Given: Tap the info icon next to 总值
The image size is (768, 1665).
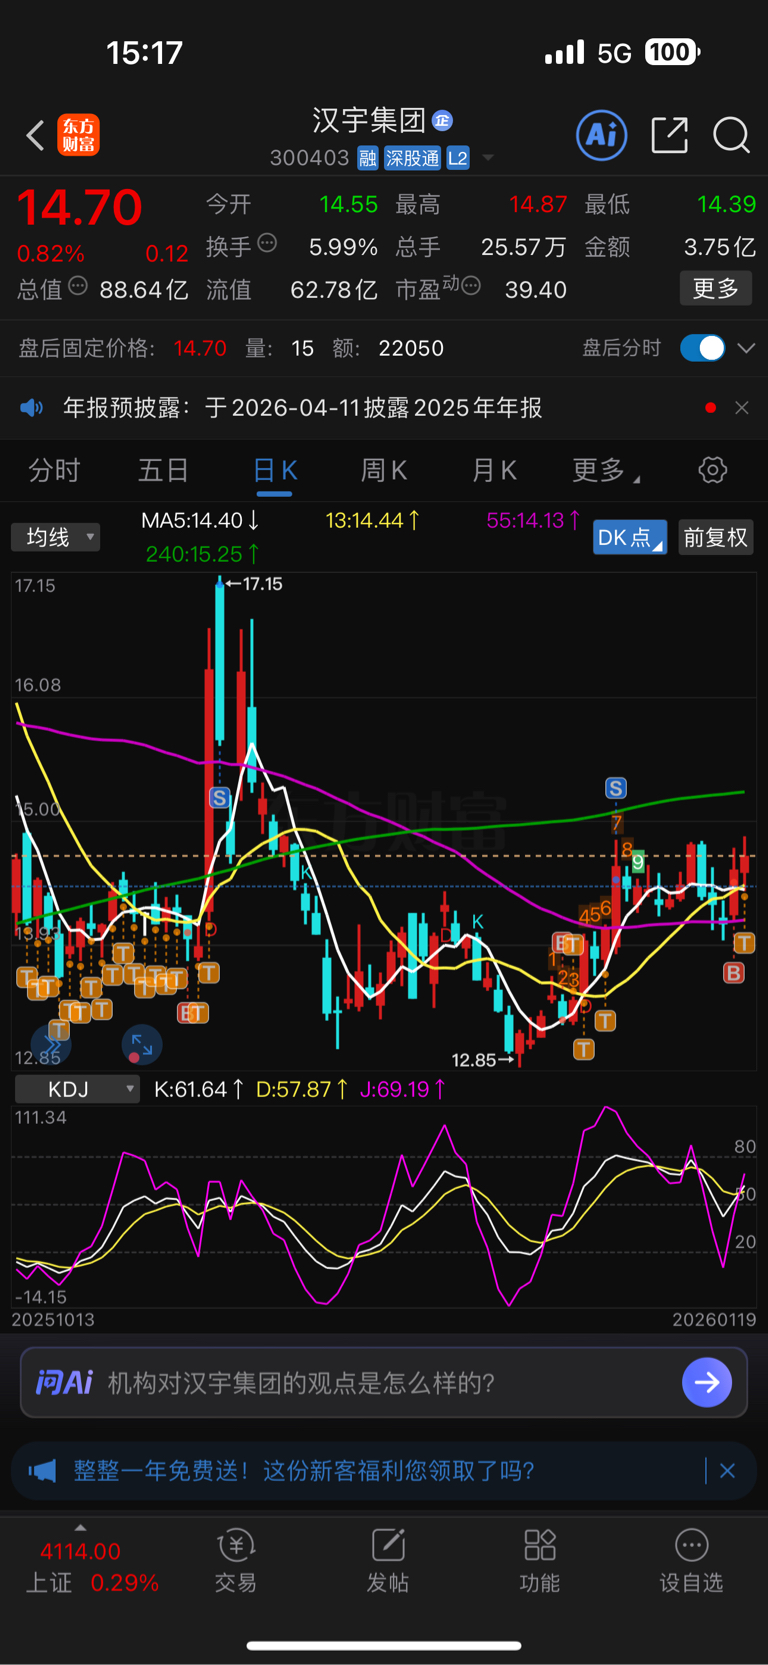Looking at the screenshot, I should click(78, 287).
